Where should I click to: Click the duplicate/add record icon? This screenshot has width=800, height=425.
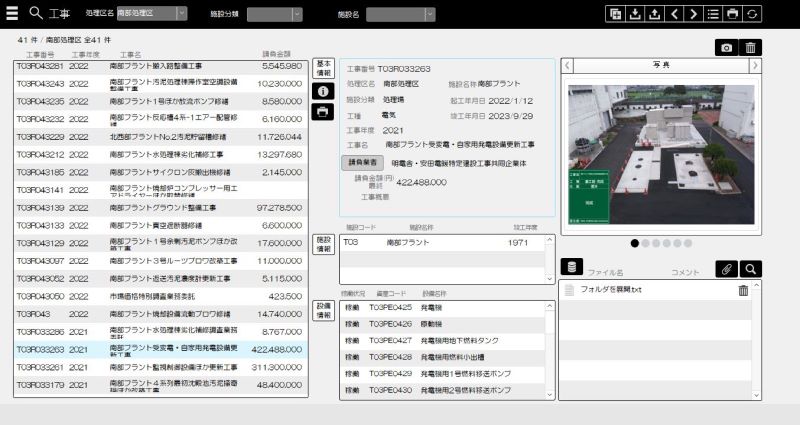pyautogui.click(x=616, y=14)
